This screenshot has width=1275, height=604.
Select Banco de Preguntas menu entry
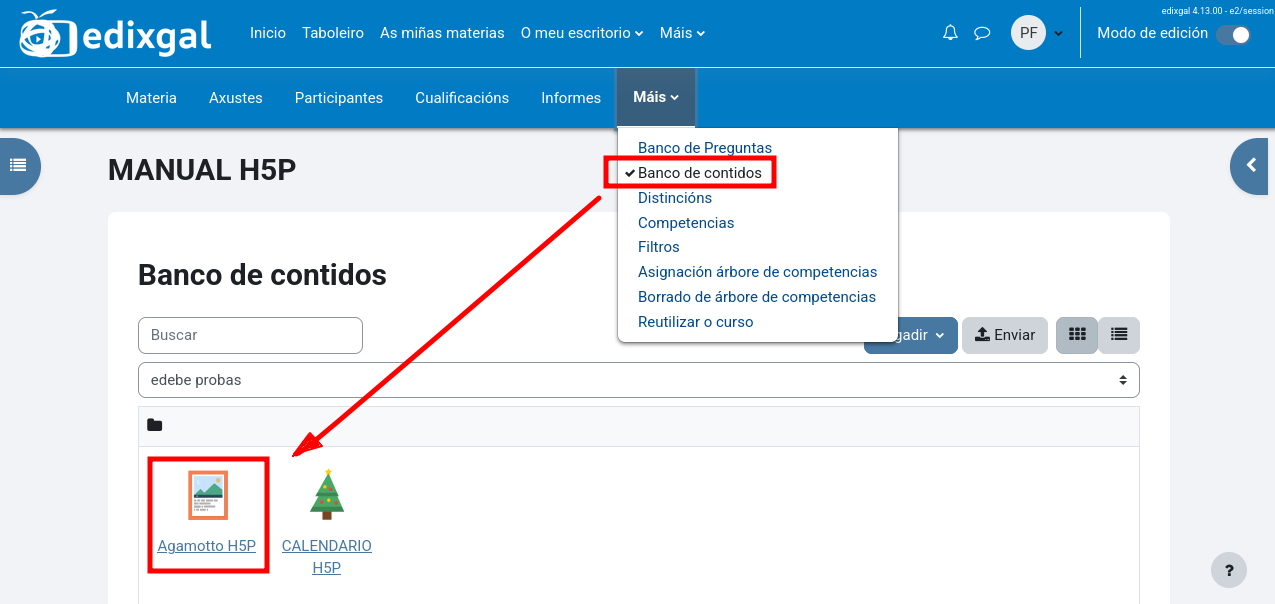coord(704,148)
